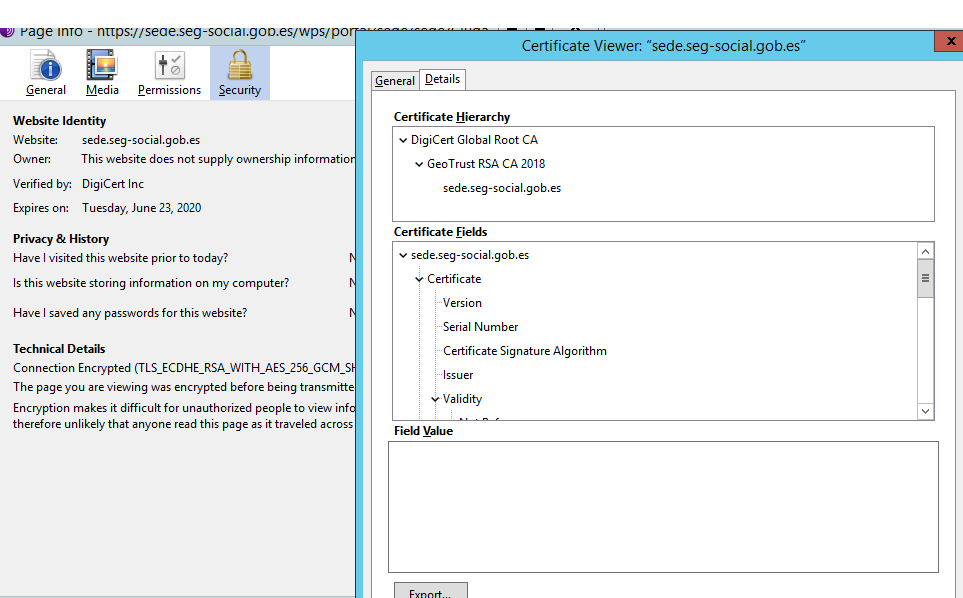Select Certificate Signature Algorithm field

click(524, 351)
